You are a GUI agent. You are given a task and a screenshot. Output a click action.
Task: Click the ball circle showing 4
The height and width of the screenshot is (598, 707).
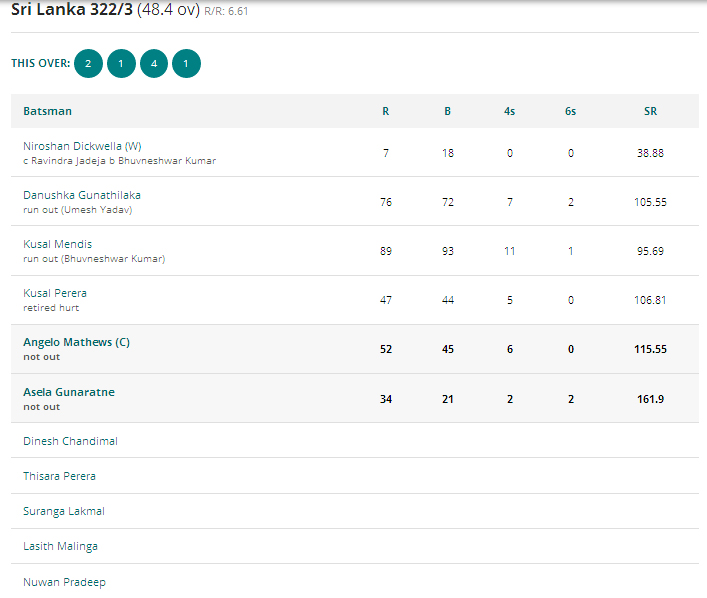coord(154,64)
